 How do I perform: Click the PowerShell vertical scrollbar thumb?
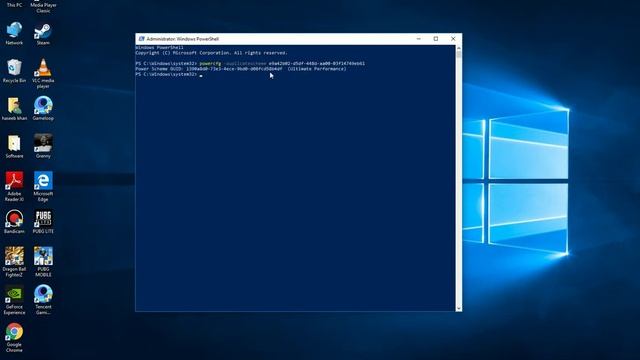pyautogui.click(x=459, y=54)
